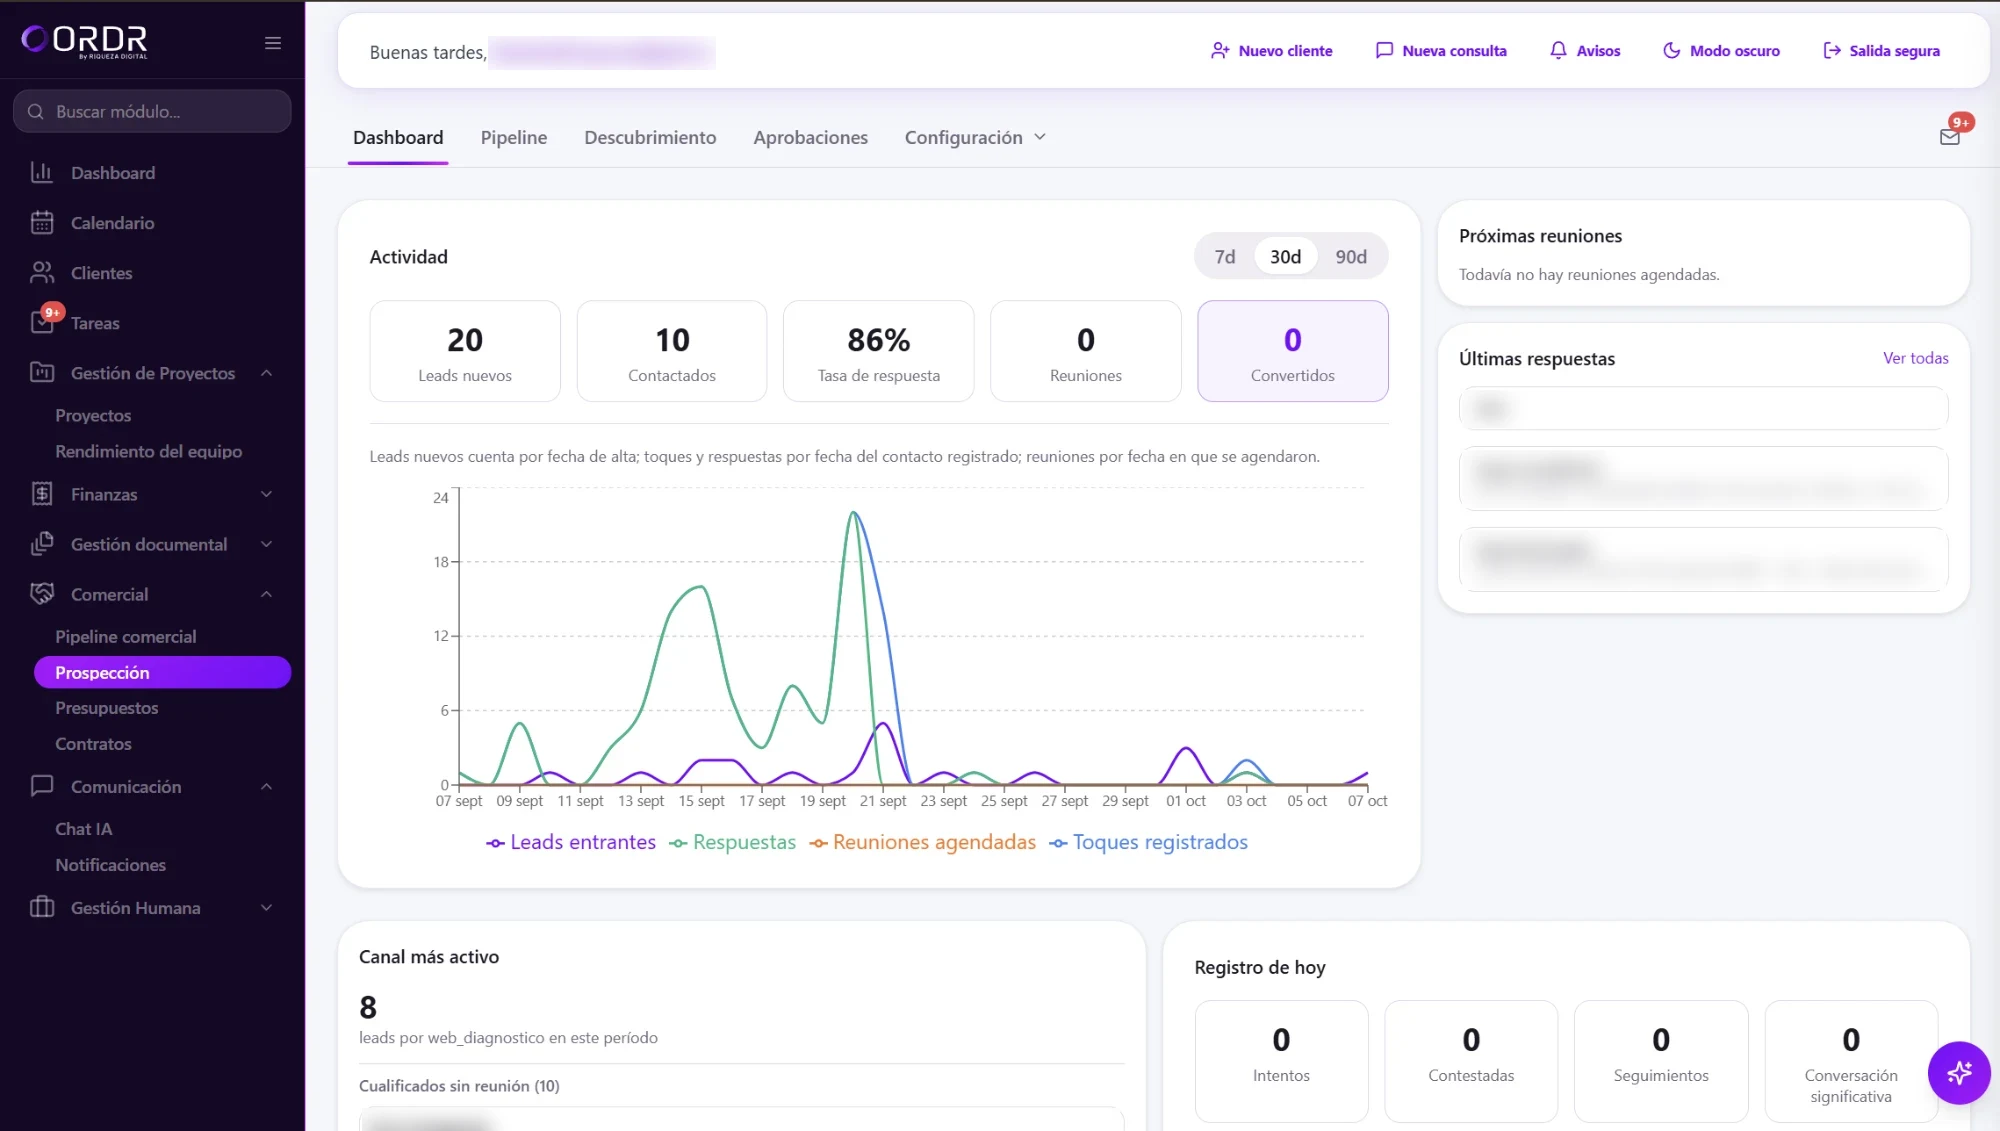Open the AI assistant sparkle button
The height and width of the screenshot is (1131, 2000).
(x=1959, y=1073)
